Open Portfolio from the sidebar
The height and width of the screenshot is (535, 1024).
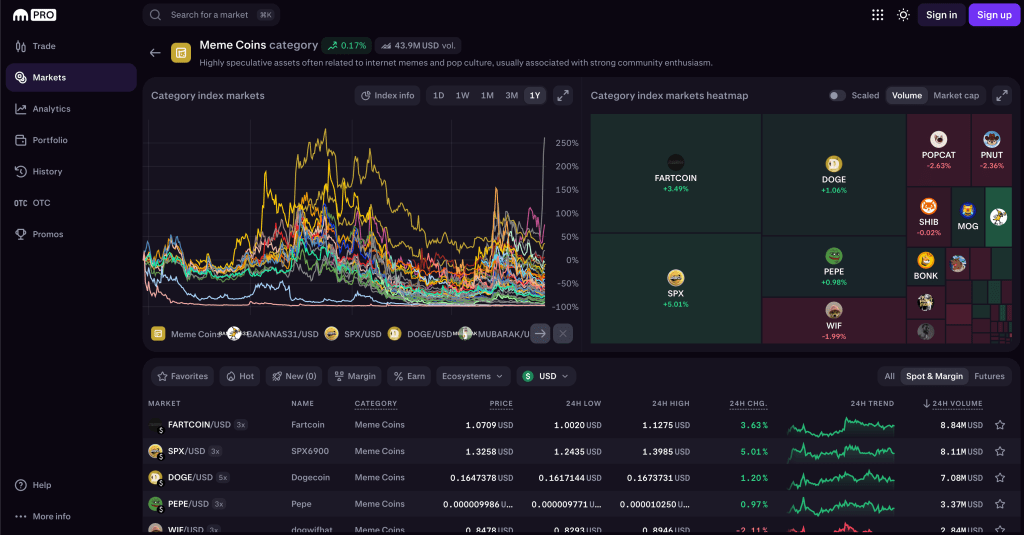click(50, 140)
